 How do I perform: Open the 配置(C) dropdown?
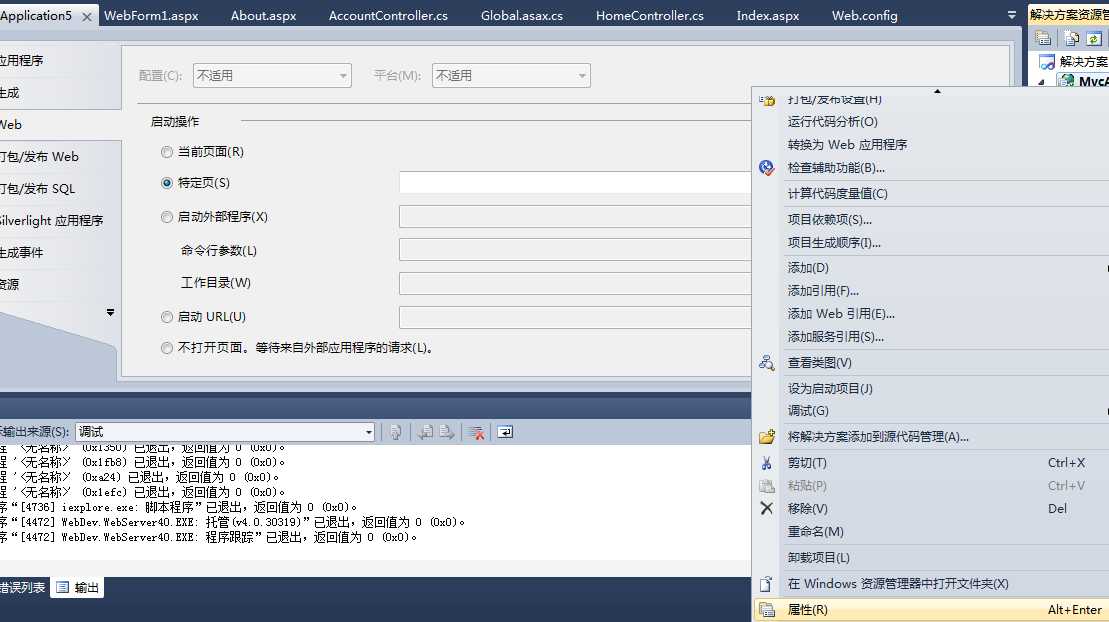pyautogui.click(x=272, y=76)
